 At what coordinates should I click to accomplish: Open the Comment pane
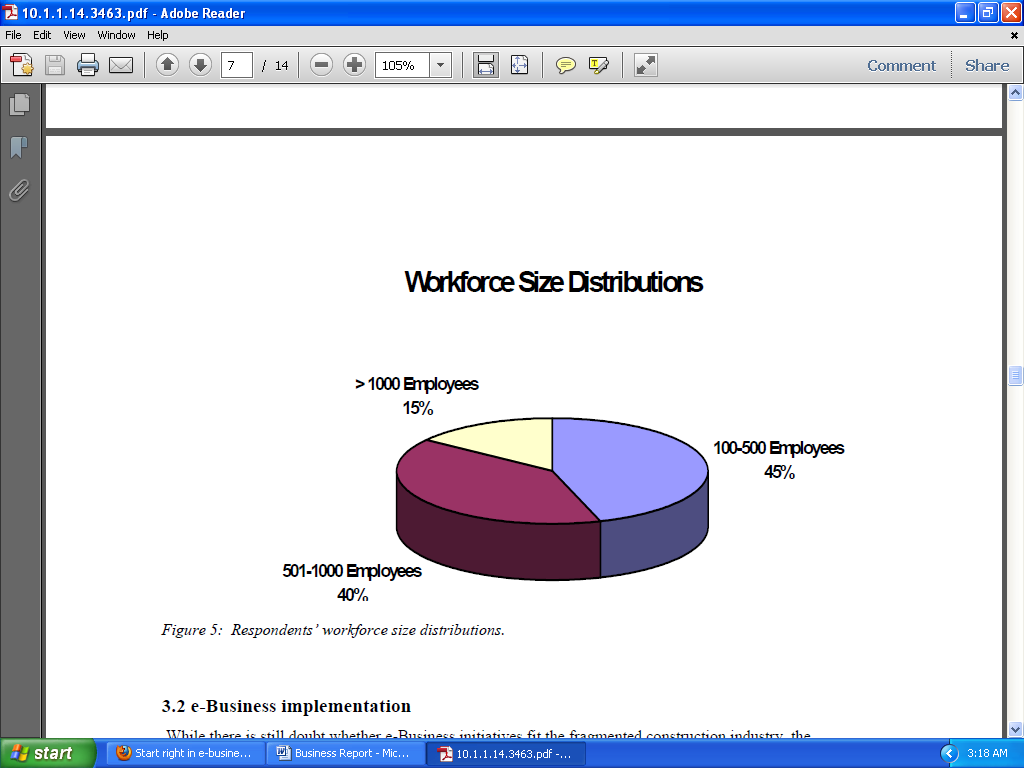coord(901,66)
